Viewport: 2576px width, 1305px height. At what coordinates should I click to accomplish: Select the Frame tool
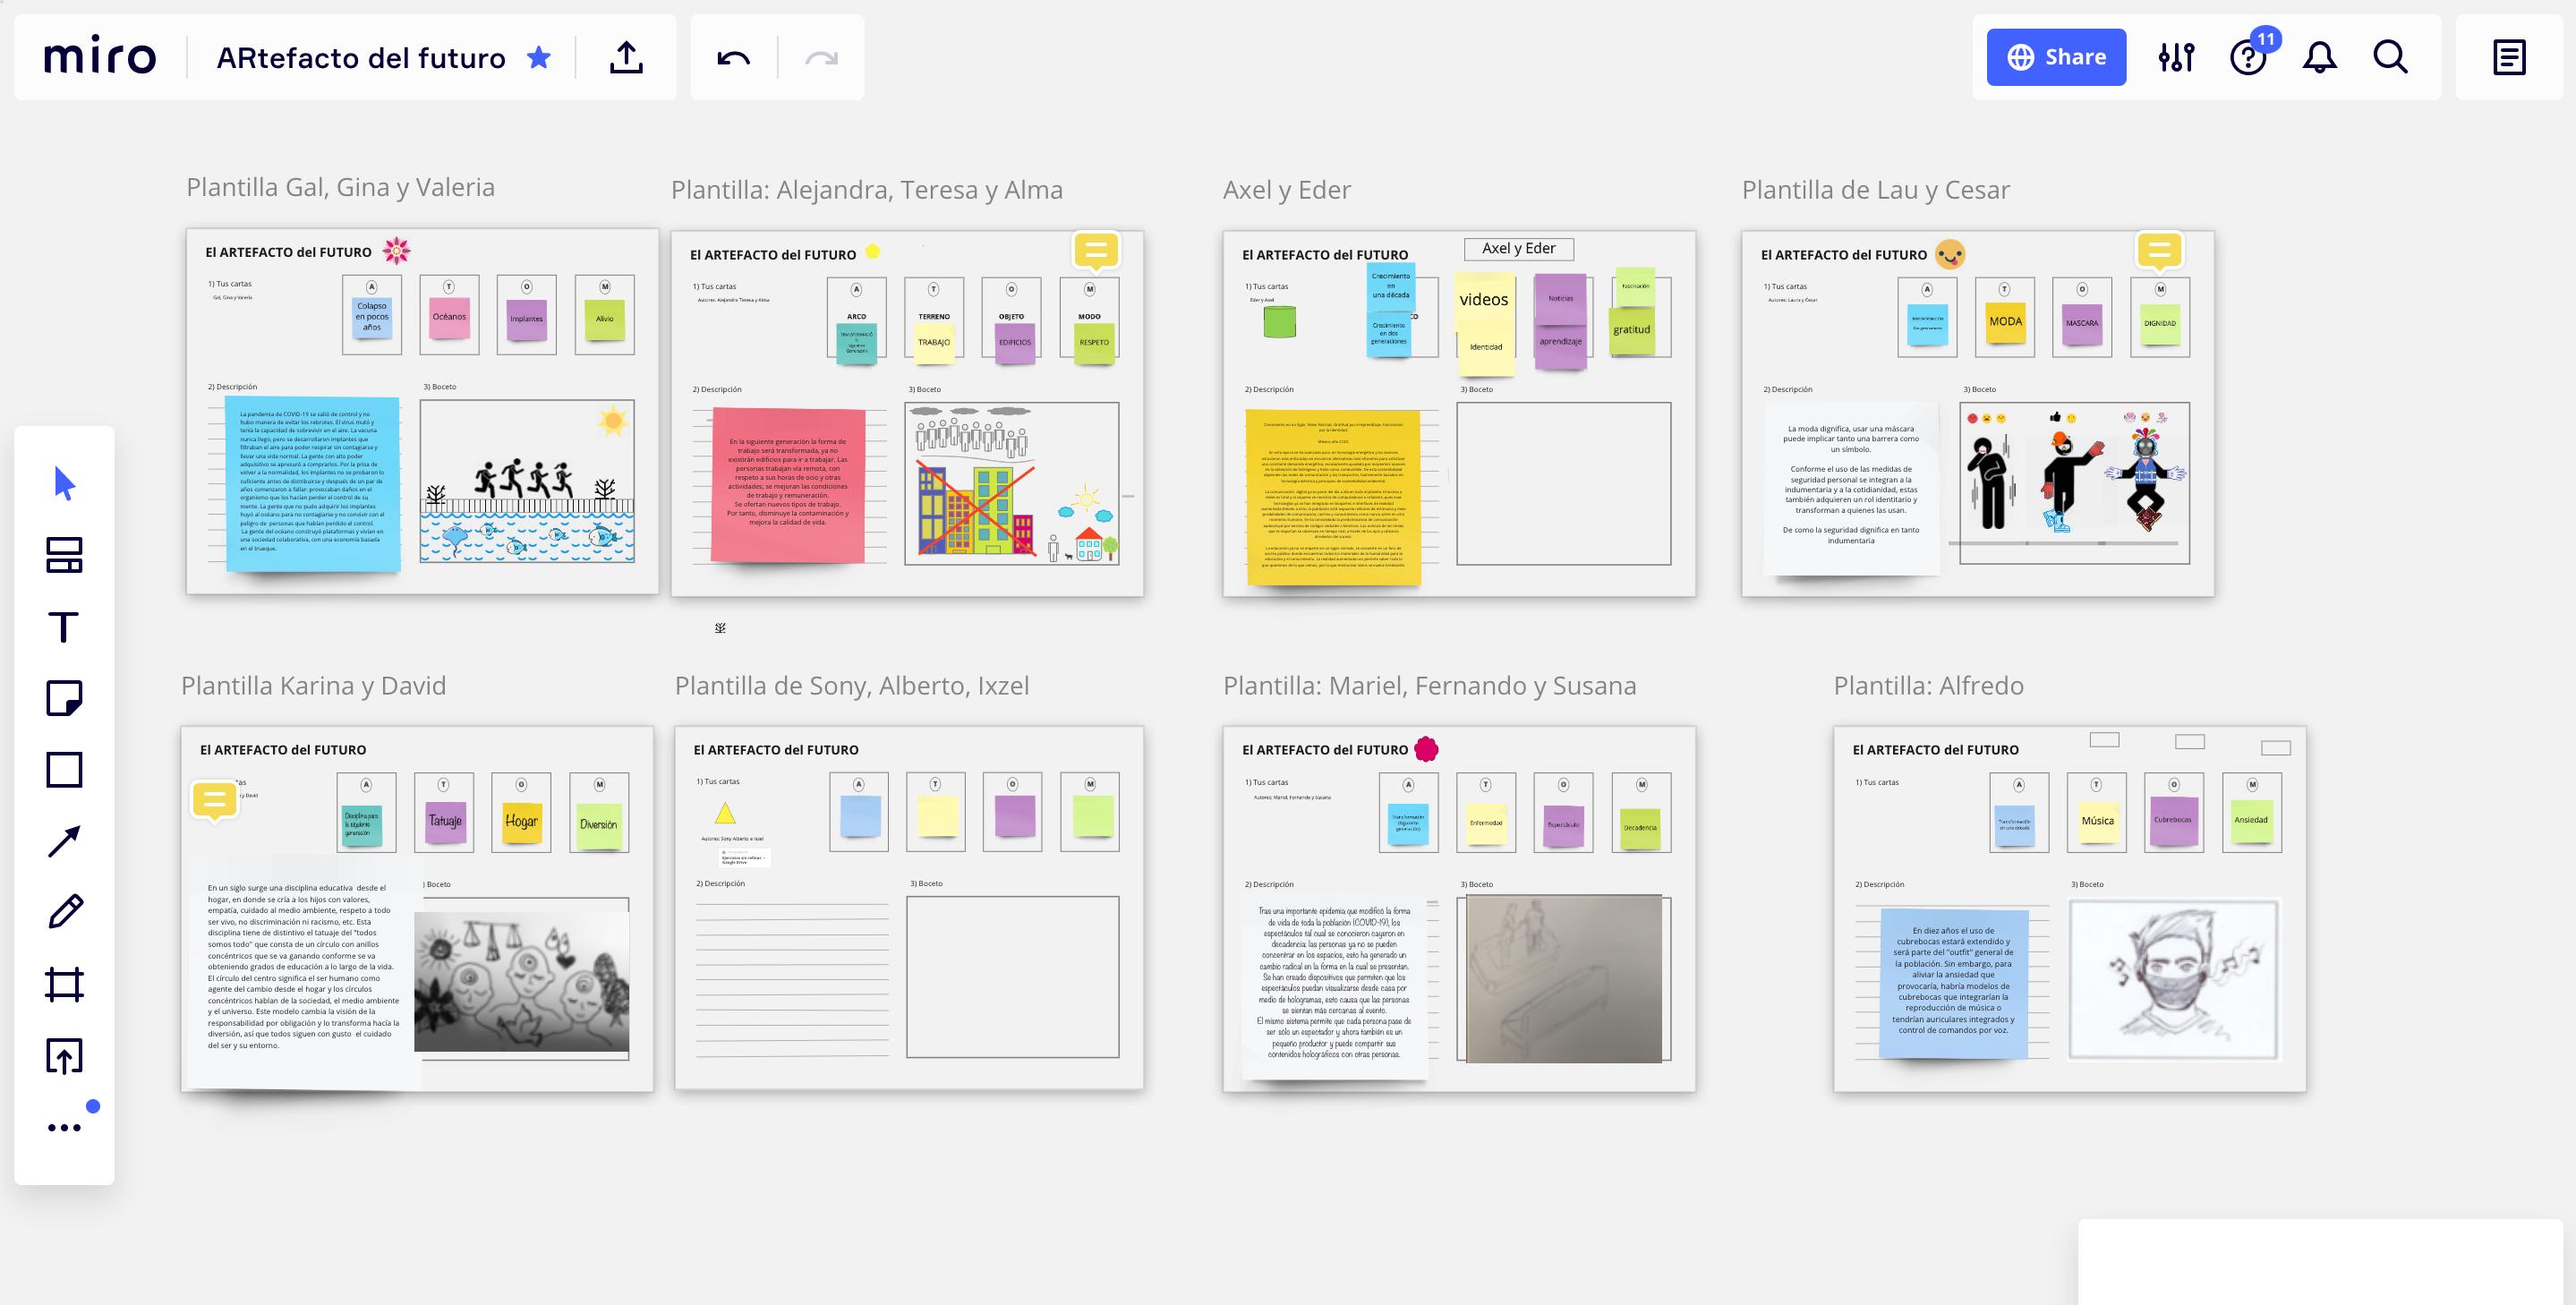point(64,984)
